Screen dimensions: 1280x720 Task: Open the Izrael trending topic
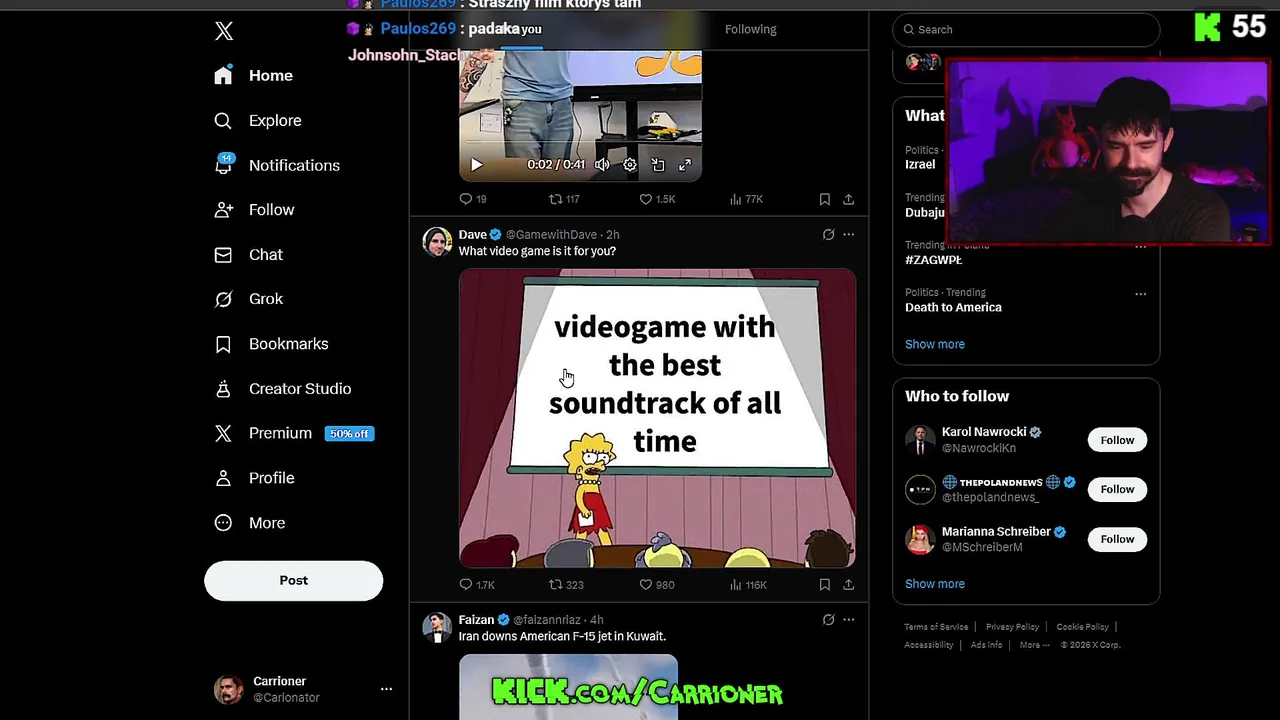pyautogui.click(x=920, y=165)
